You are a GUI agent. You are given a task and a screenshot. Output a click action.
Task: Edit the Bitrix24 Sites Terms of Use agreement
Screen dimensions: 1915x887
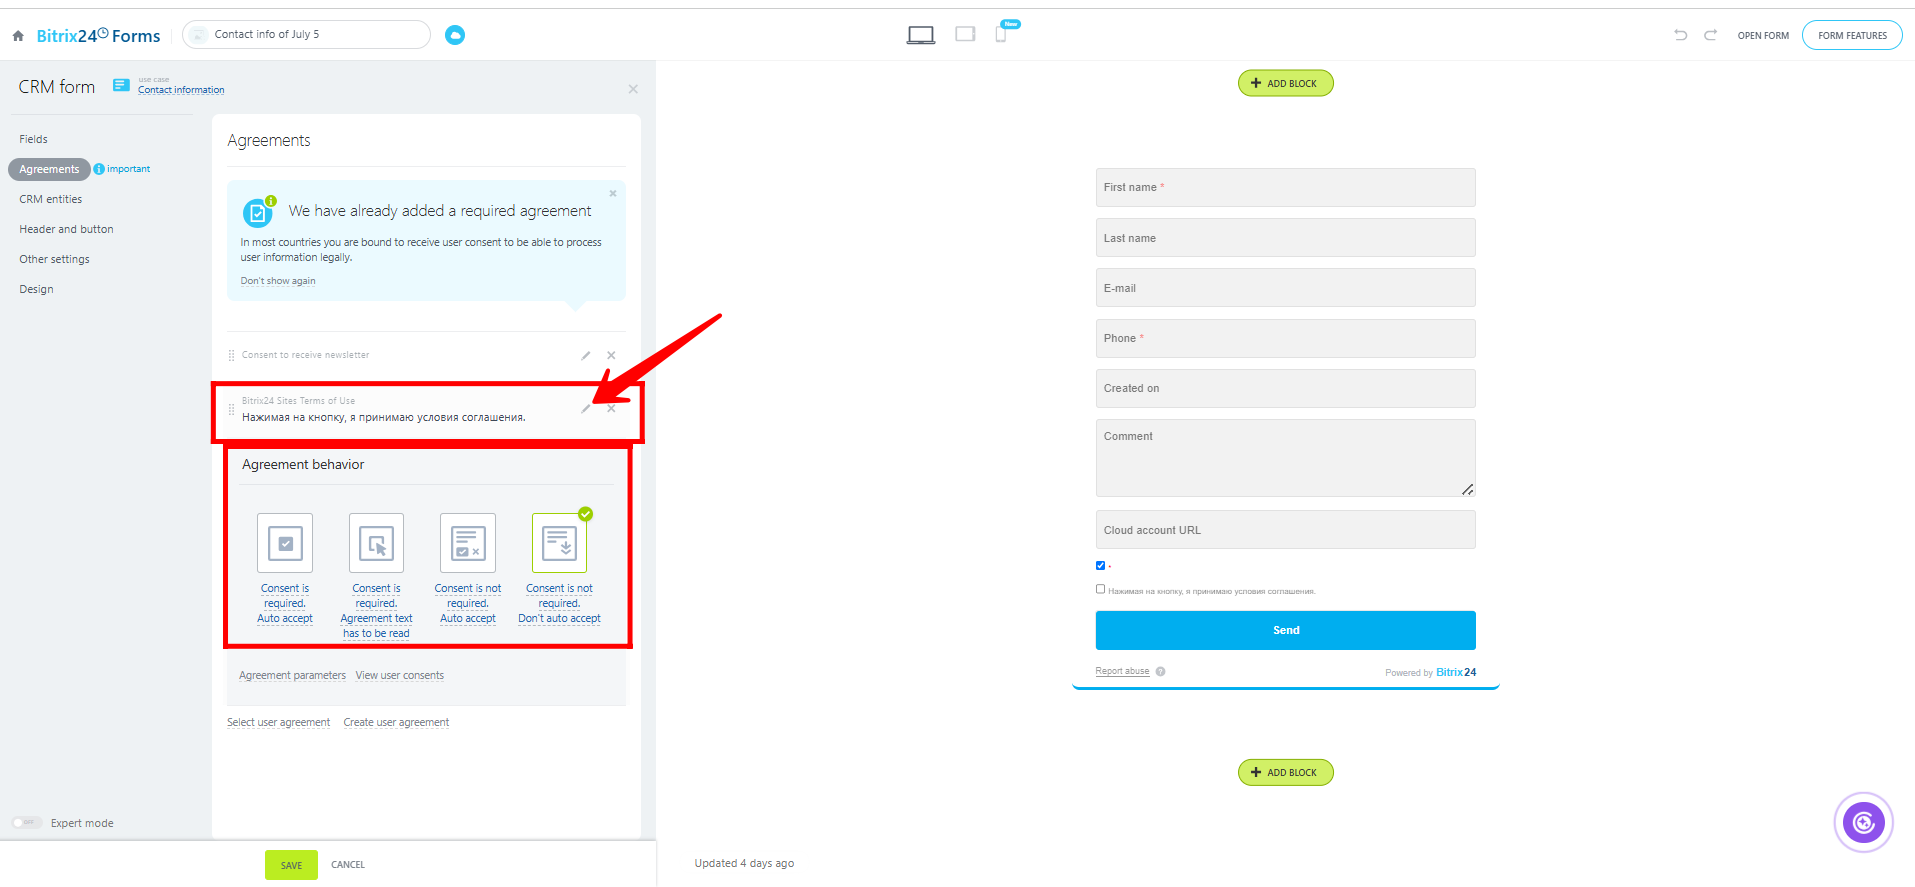(586, 408)
